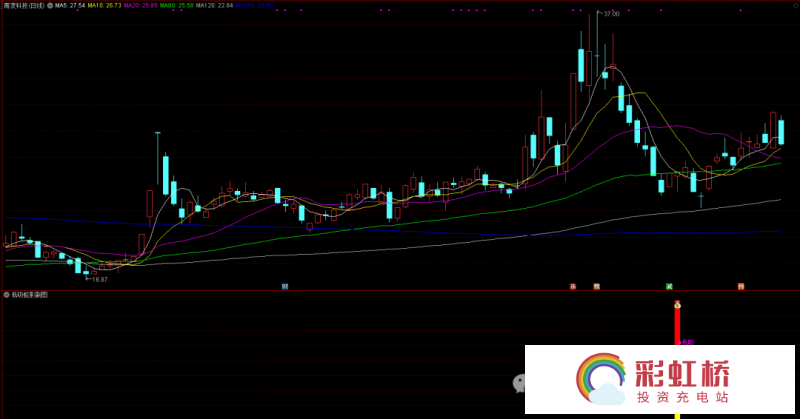Click the MA120 indicator label
800x419 pixels.
point(213,5)
